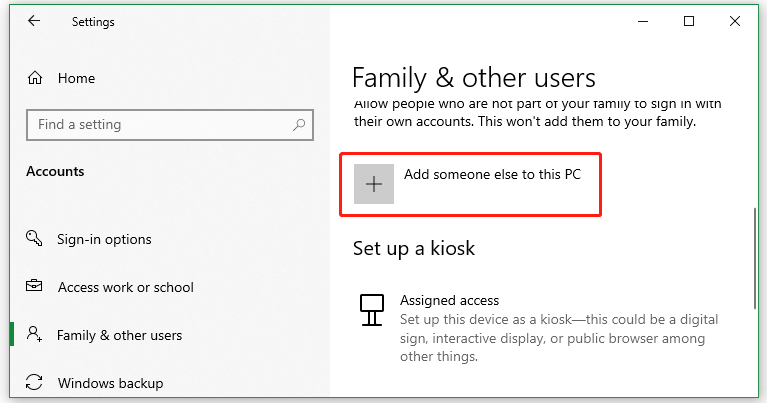Go to Access work or school label

(126, 287)
